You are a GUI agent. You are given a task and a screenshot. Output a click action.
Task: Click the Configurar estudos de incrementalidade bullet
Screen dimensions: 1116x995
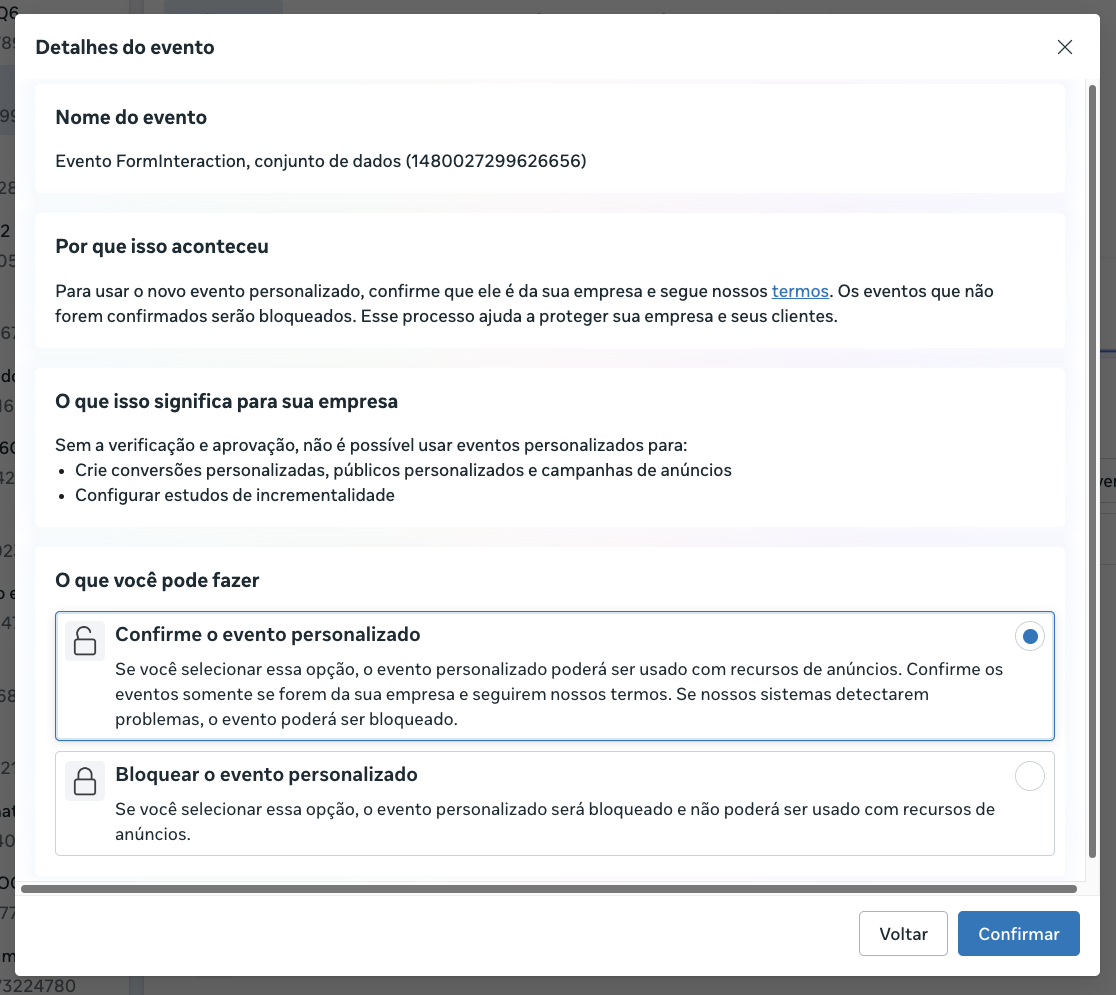[235, 495]
